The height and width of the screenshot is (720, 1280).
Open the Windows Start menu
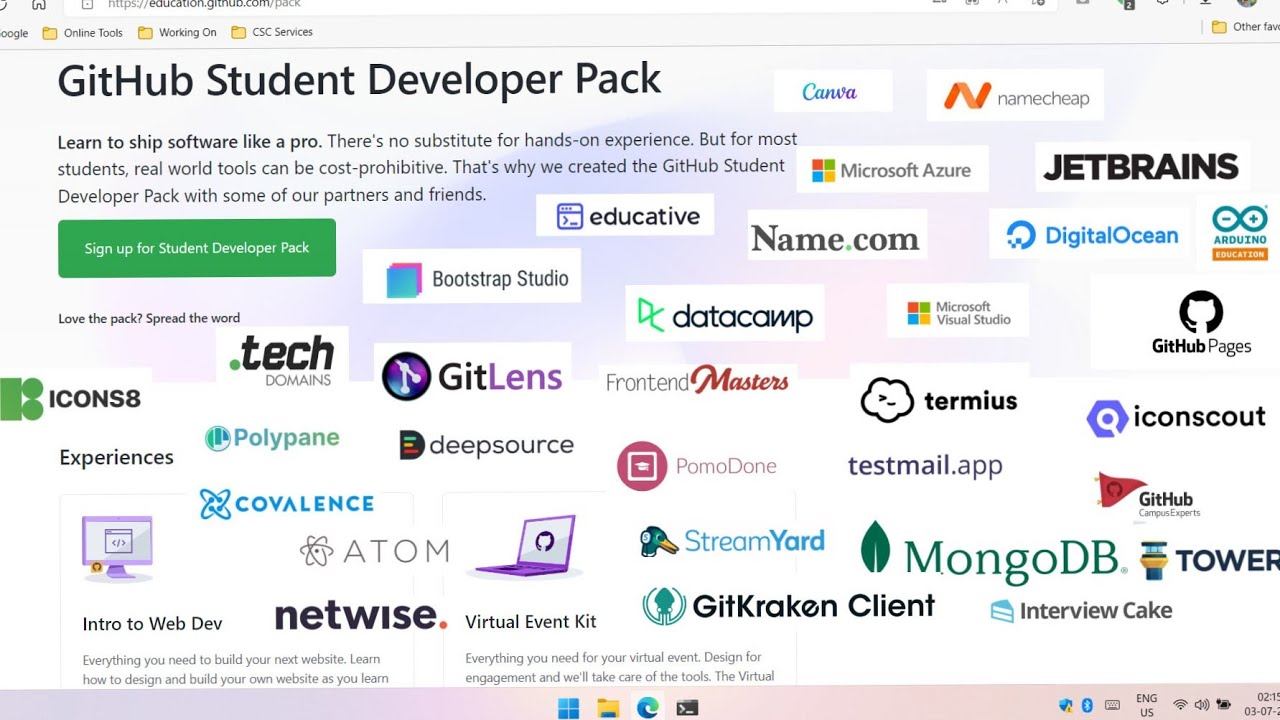[x=568, y=708]
